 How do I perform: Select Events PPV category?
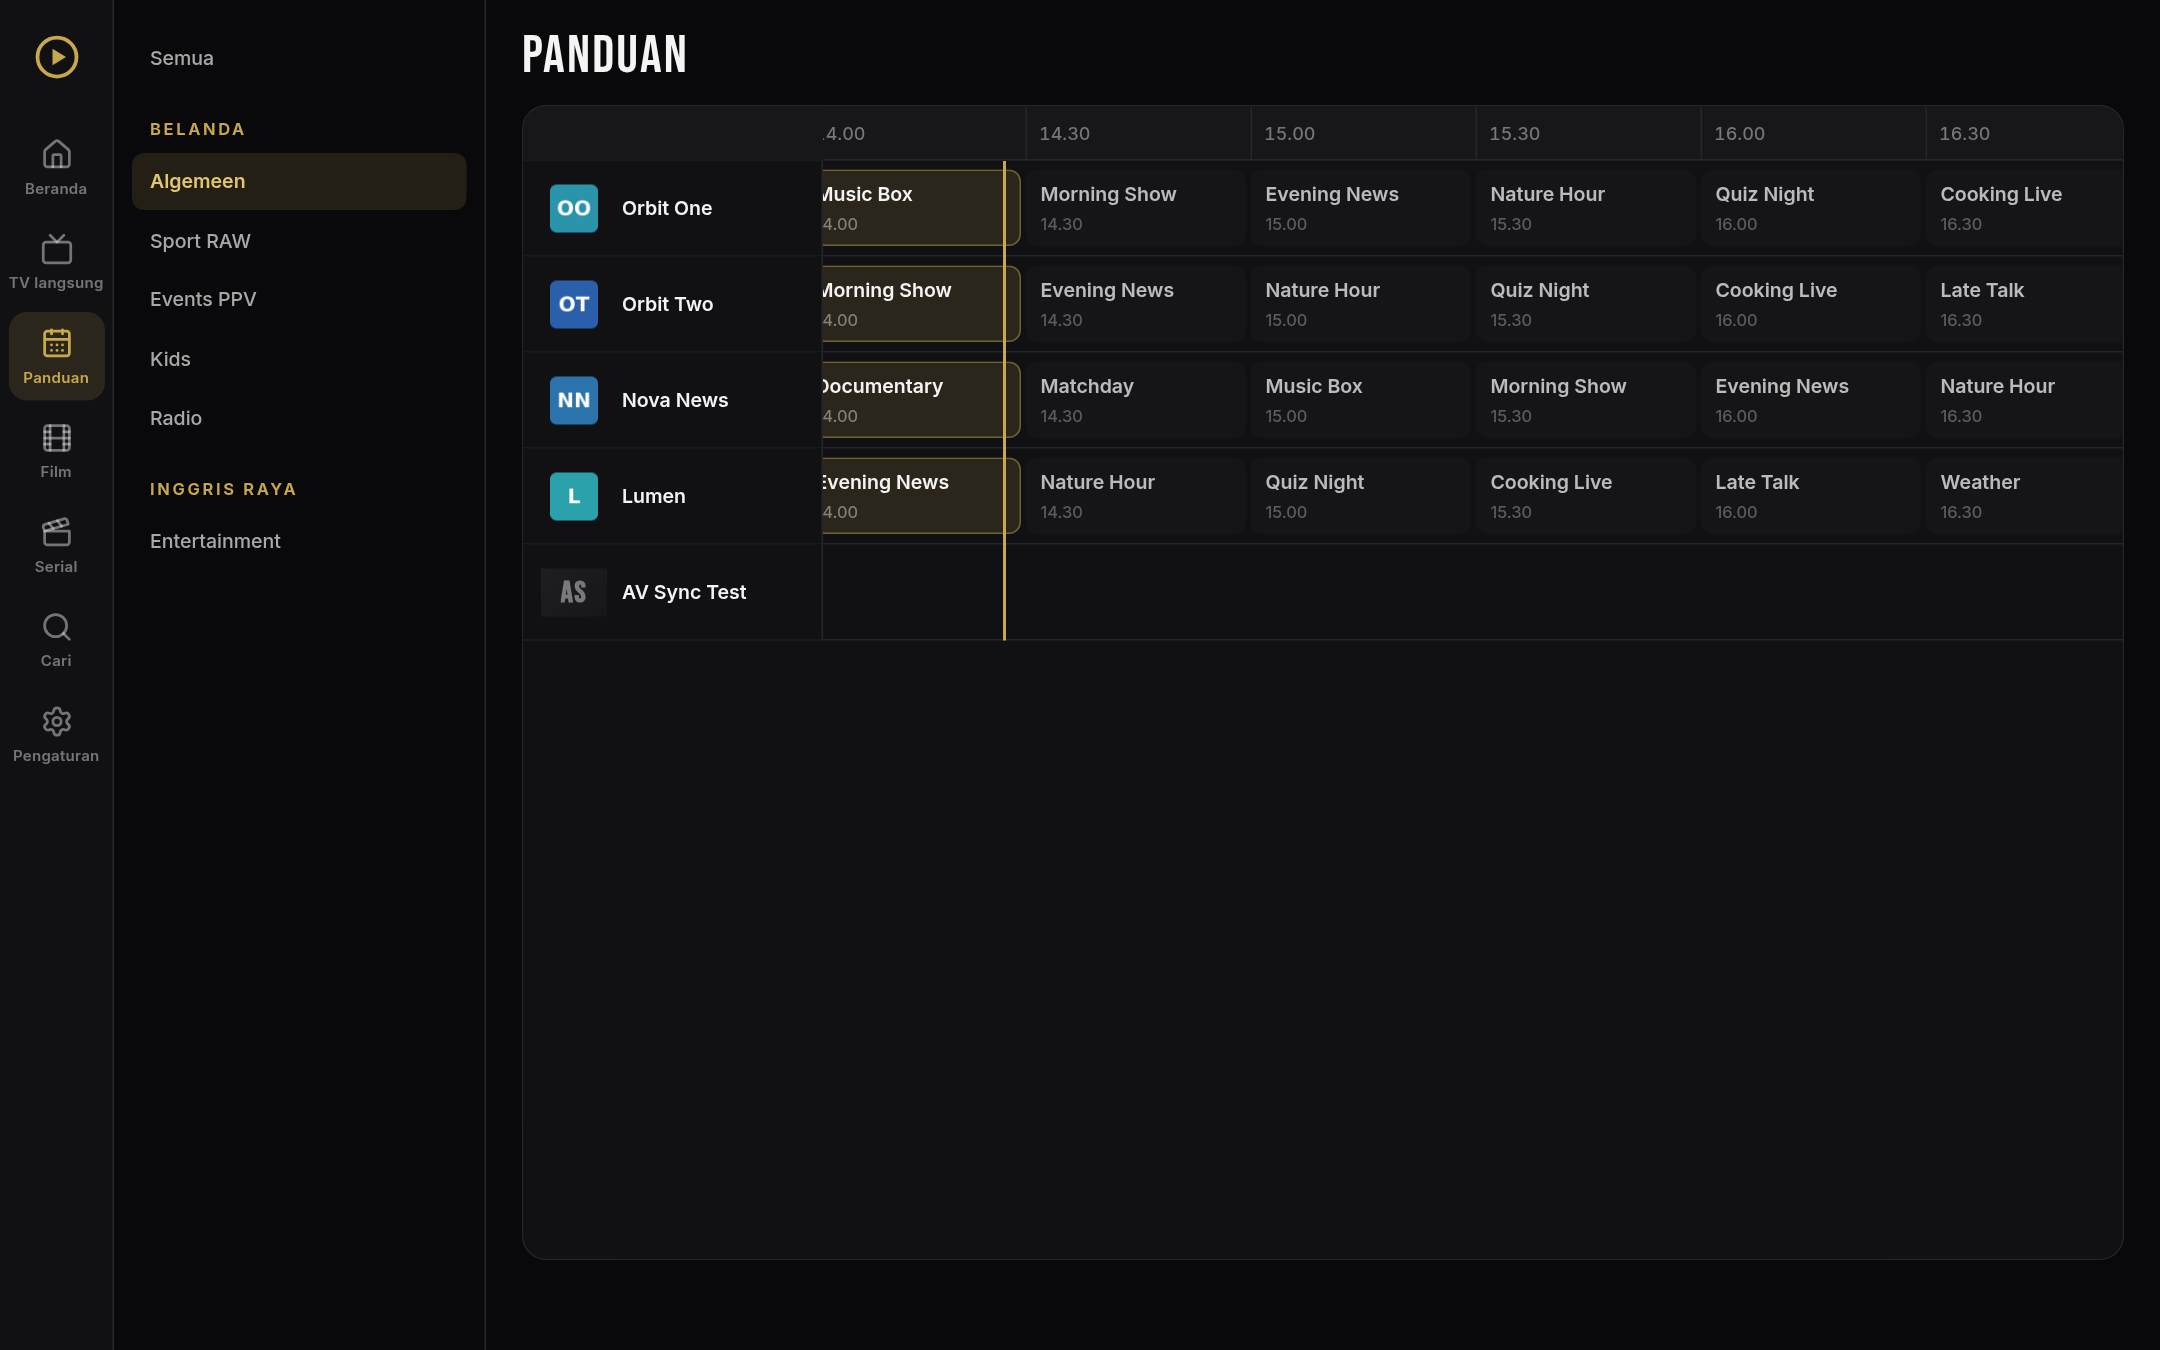point(299,299)
